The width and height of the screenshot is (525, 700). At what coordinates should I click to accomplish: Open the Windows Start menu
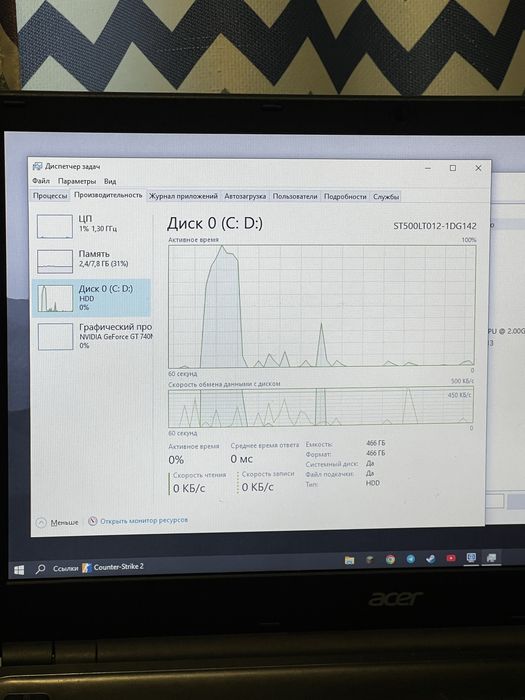(x=19, y=570)
